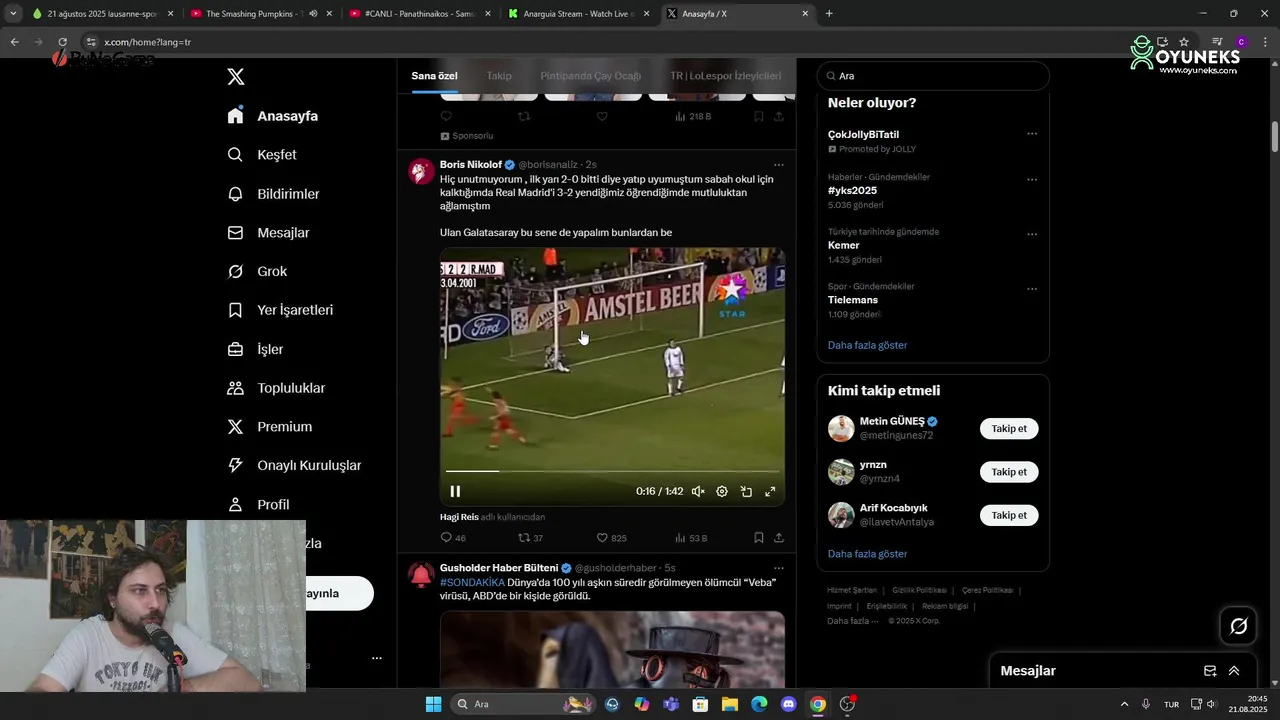Open a new browser tab

[829, 14]
